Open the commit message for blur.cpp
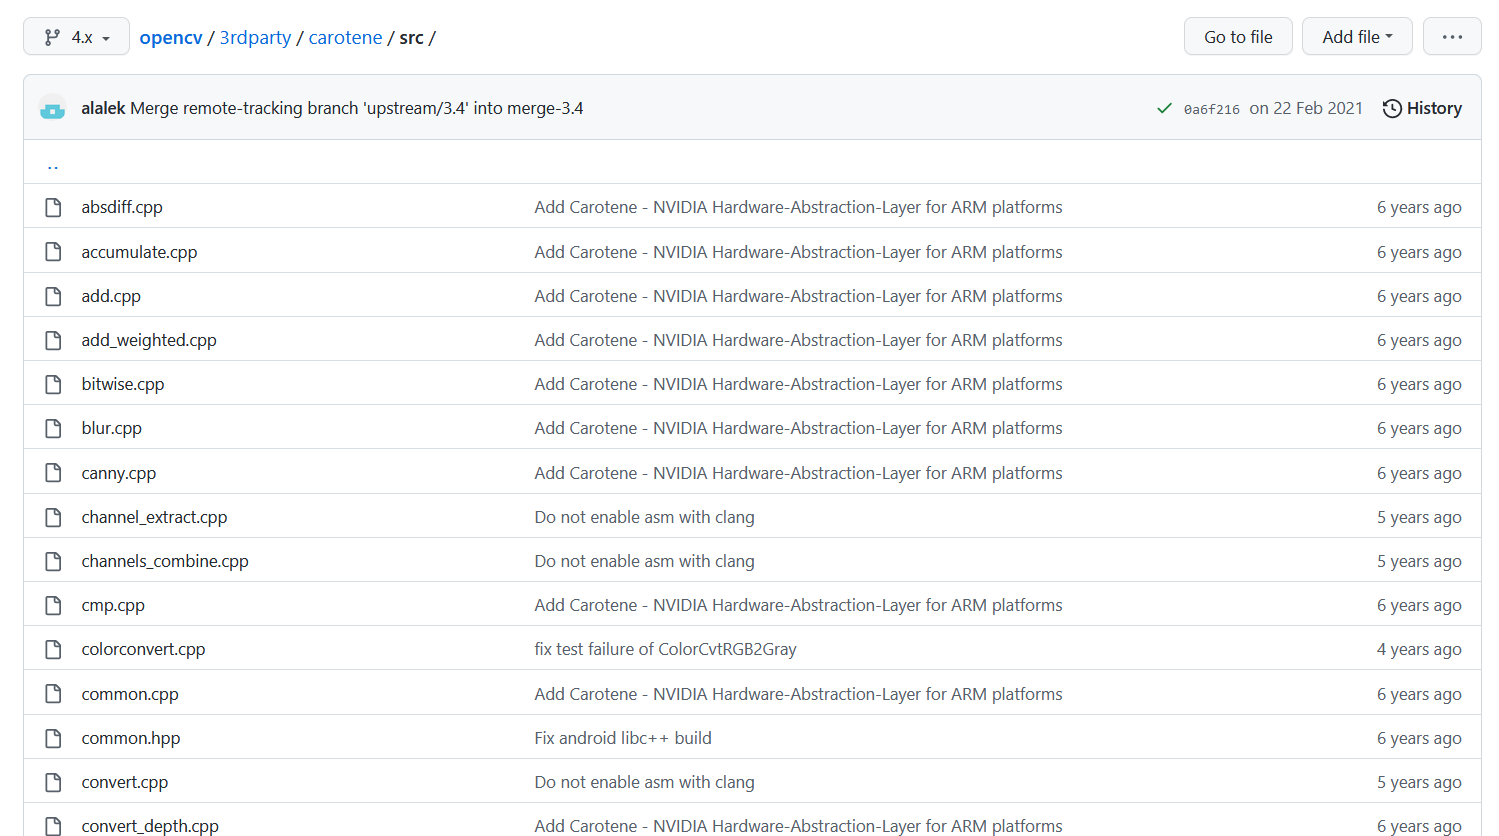Image resolution: width=1499 pixels, height=836 pixels. [798, 428]
